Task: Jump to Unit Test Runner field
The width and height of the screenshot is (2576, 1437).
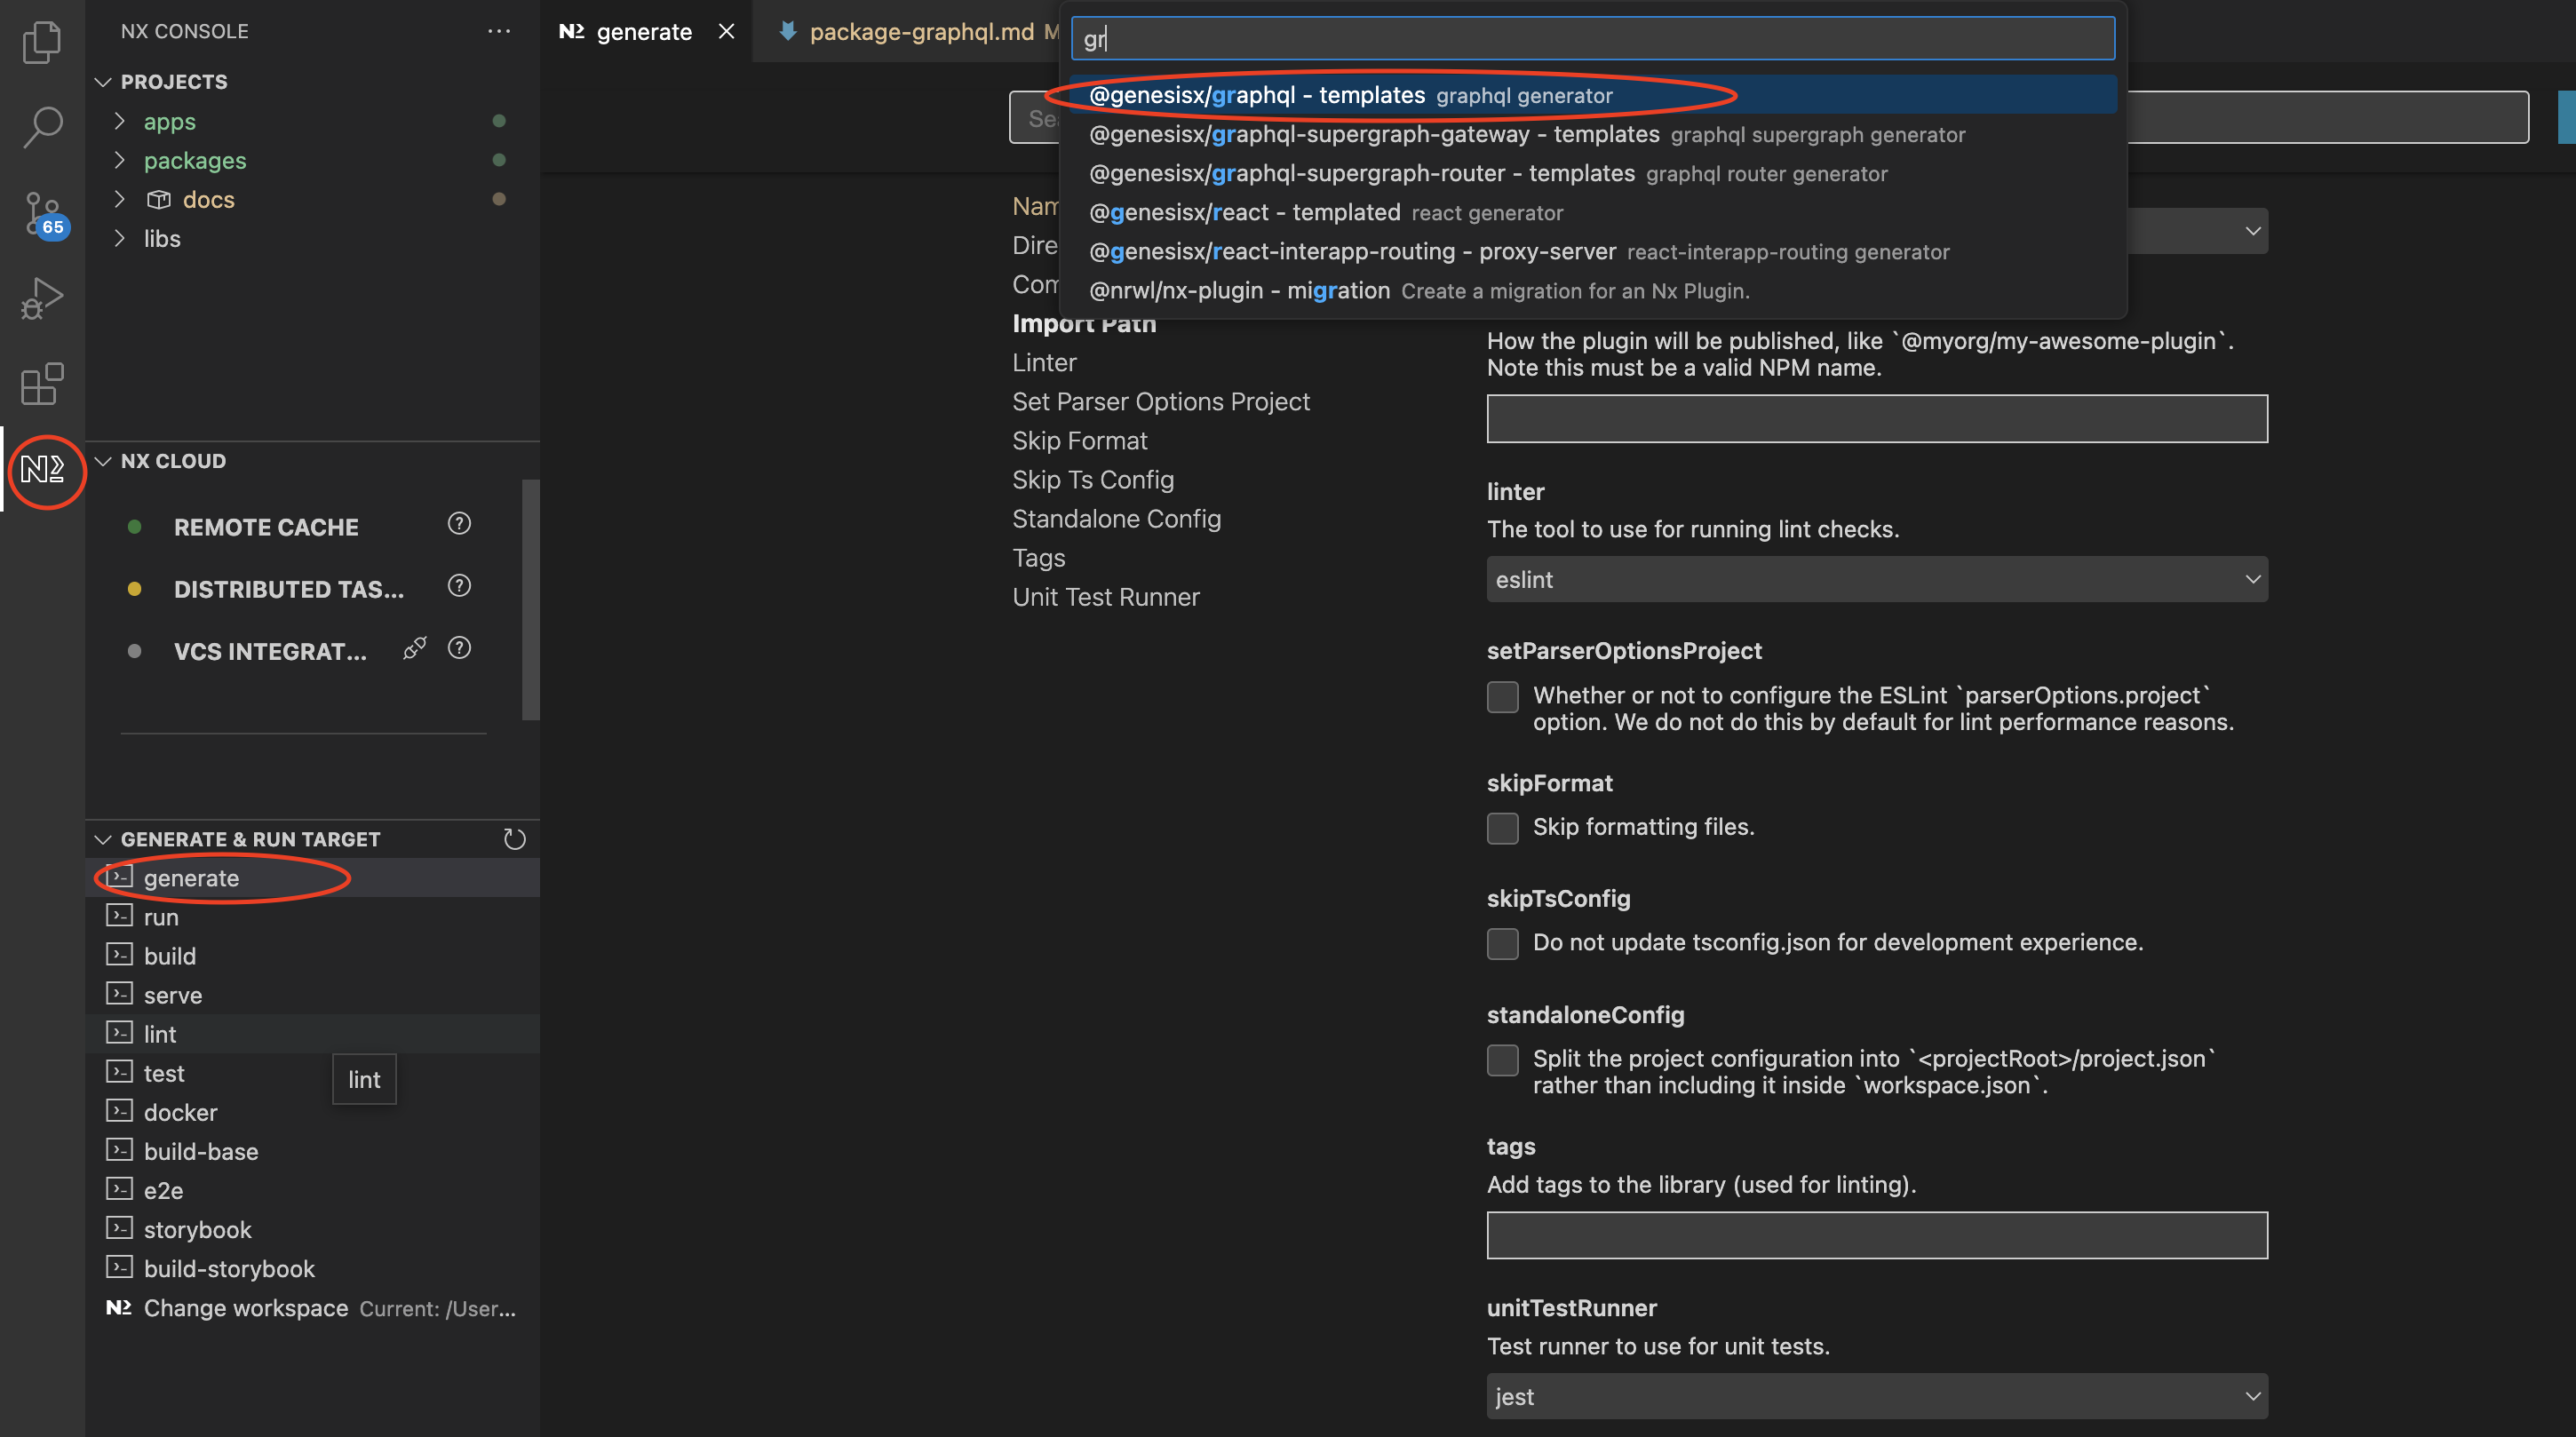Action: 1105,596
